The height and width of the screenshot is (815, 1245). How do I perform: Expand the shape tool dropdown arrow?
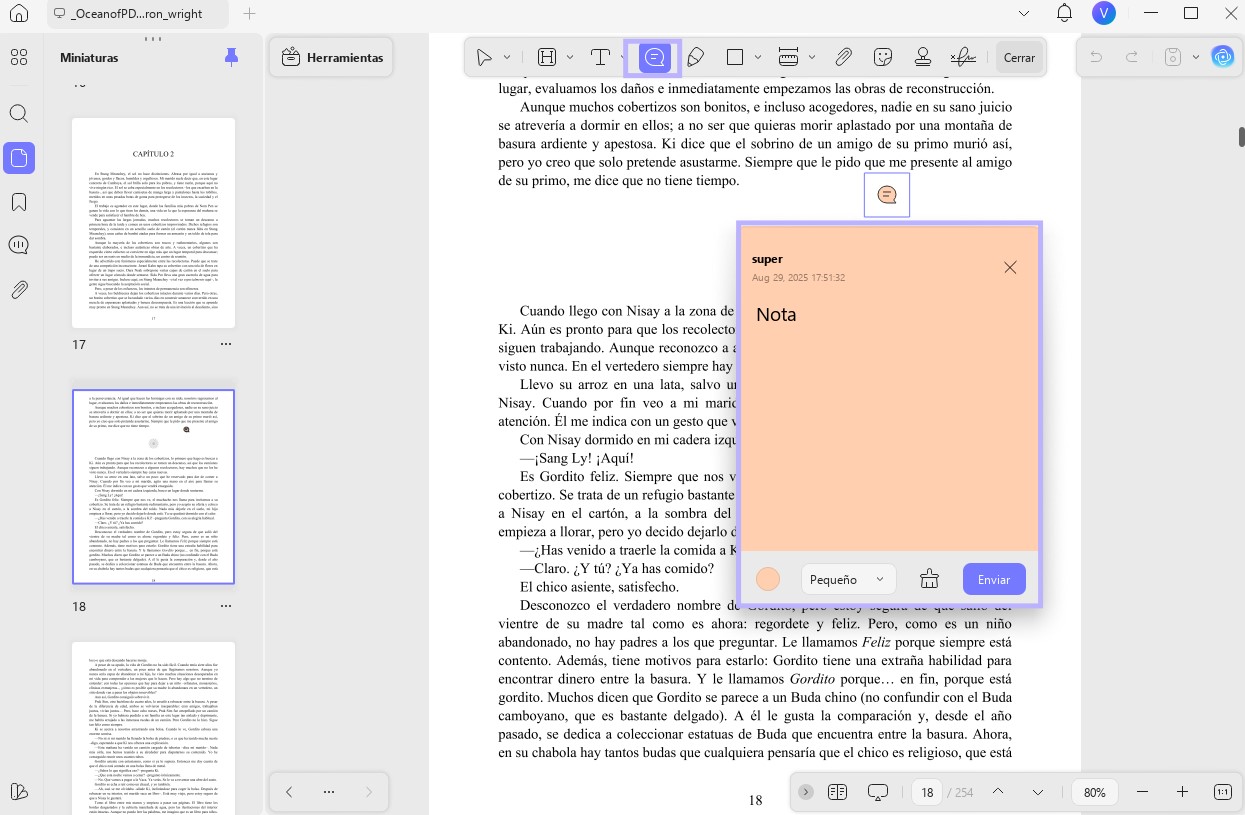(x=757, y=57)
